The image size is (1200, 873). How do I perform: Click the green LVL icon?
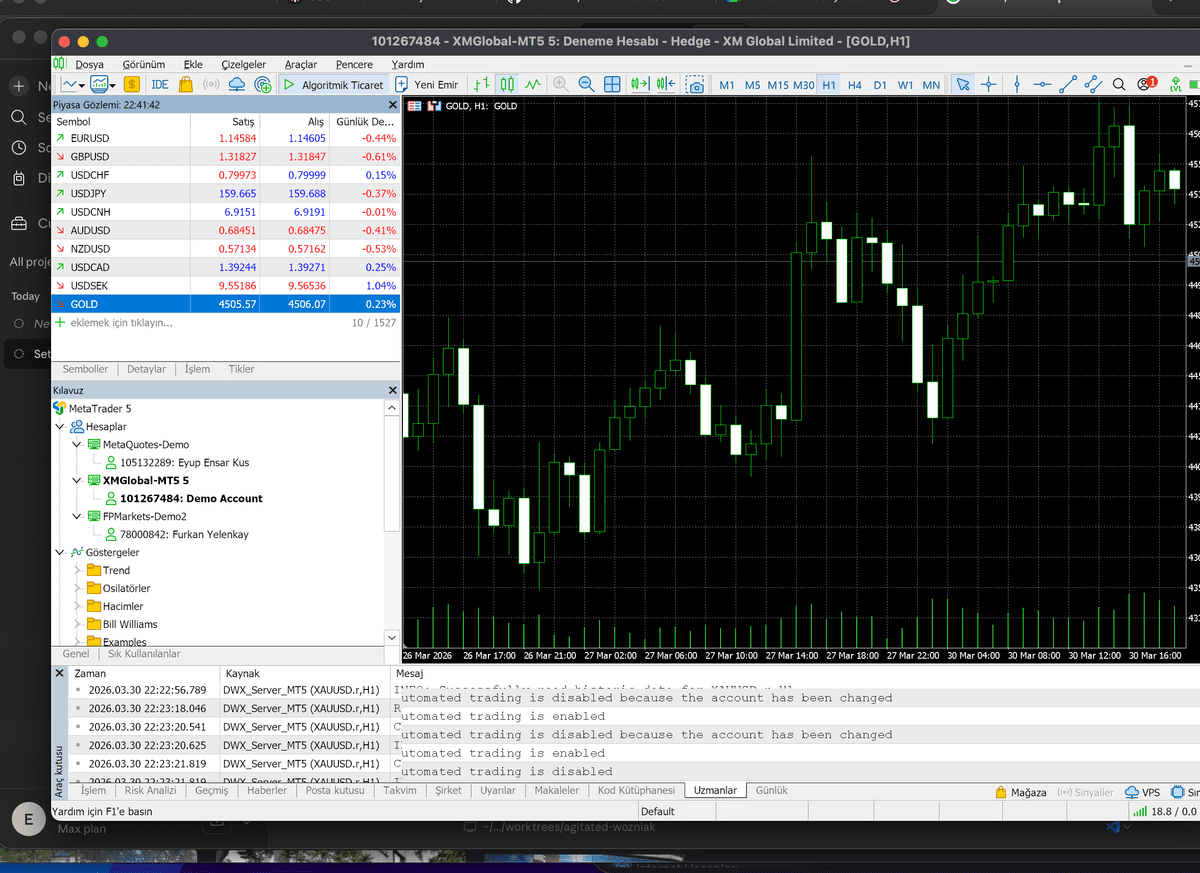(x=1176, y=85)
